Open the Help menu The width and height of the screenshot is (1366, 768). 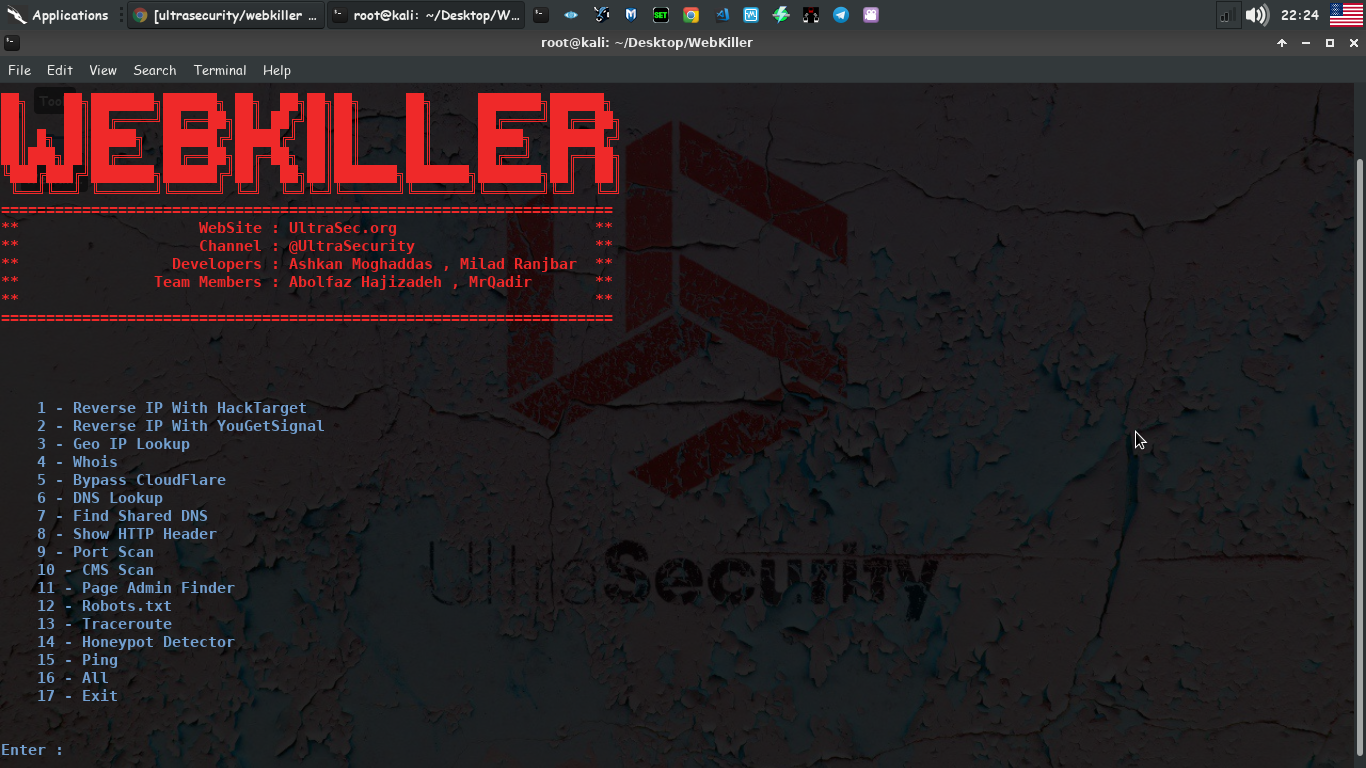pyautogui.click(x=277, y=70)
